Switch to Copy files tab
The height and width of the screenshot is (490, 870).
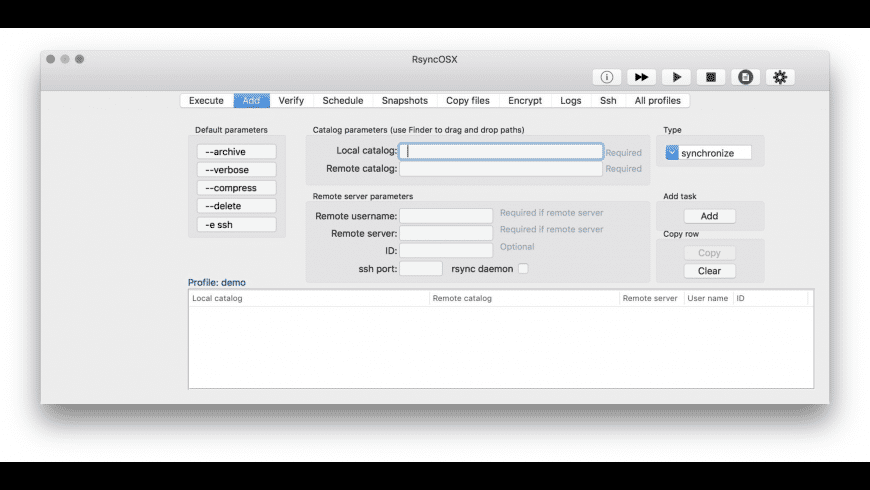[468, 100]
